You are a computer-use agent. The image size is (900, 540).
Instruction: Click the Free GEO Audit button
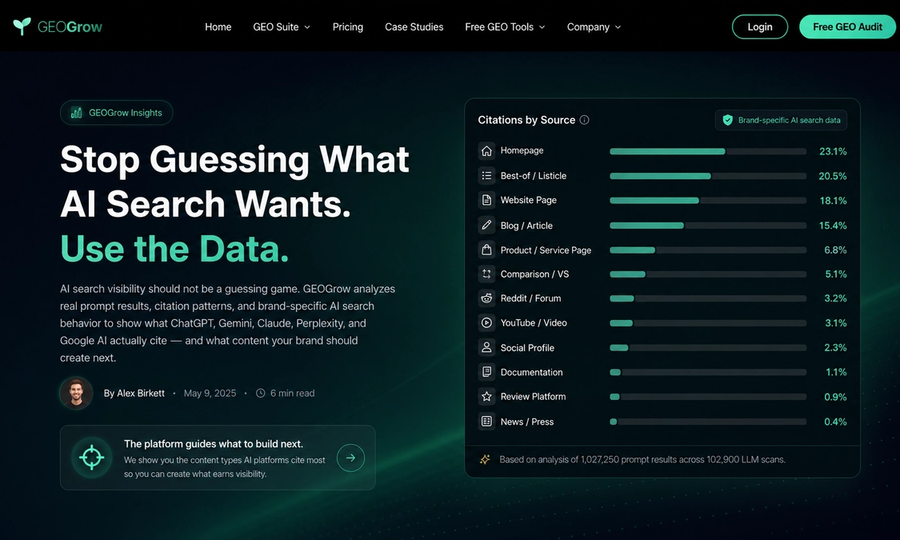[847, 27]
